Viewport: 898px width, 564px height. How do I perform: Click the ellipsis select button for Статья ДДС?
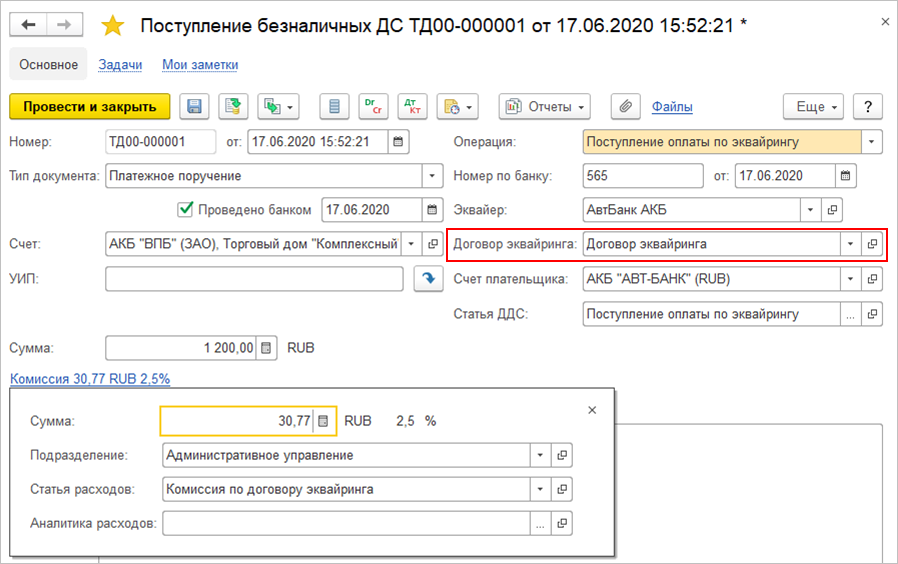850,314
